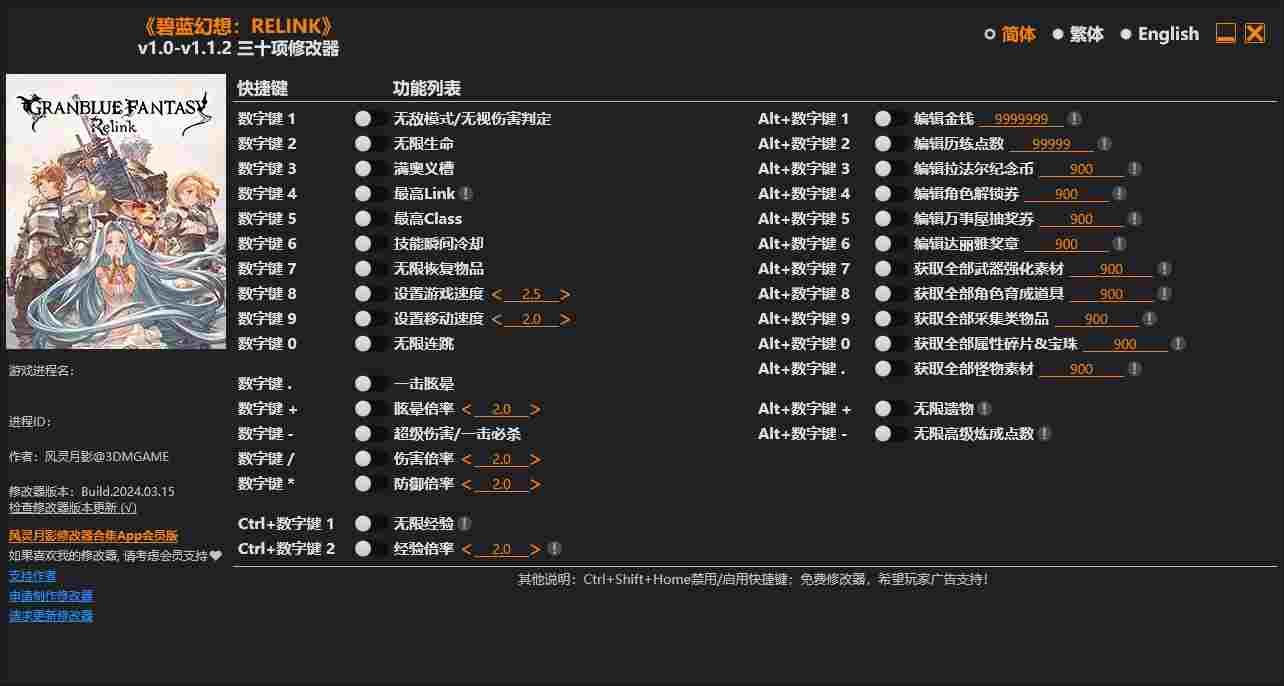The width and height of the screenshot is (1284, 686).
Task: Click the info icon for 获取全部武器强化素材
Action: click(x=1164, y=269)
